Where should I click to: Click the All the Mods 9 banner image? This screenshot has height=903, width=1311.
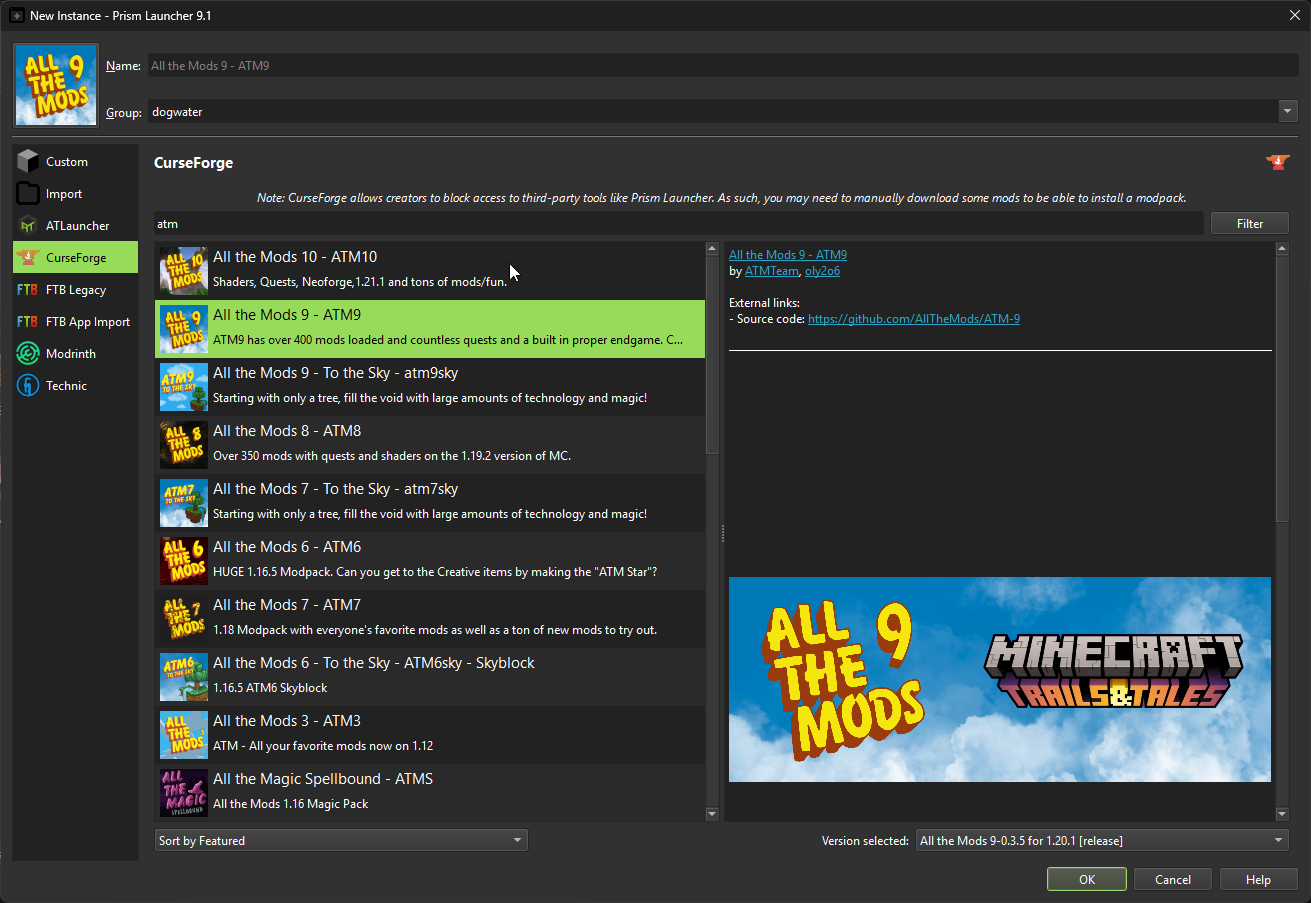1000,679
